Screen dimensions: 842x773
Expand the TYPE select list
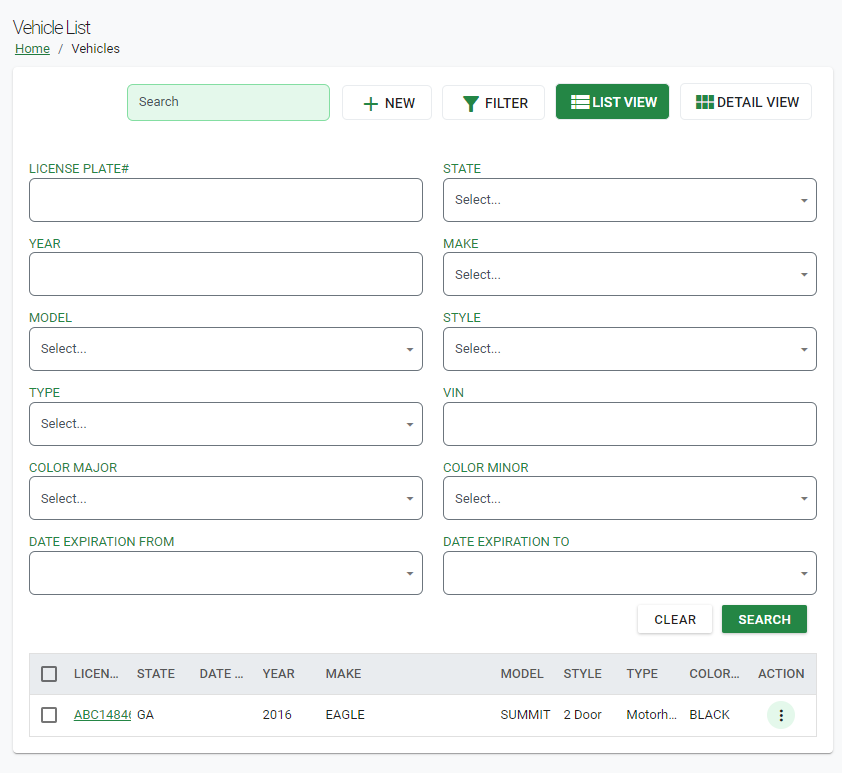point(226,423)
